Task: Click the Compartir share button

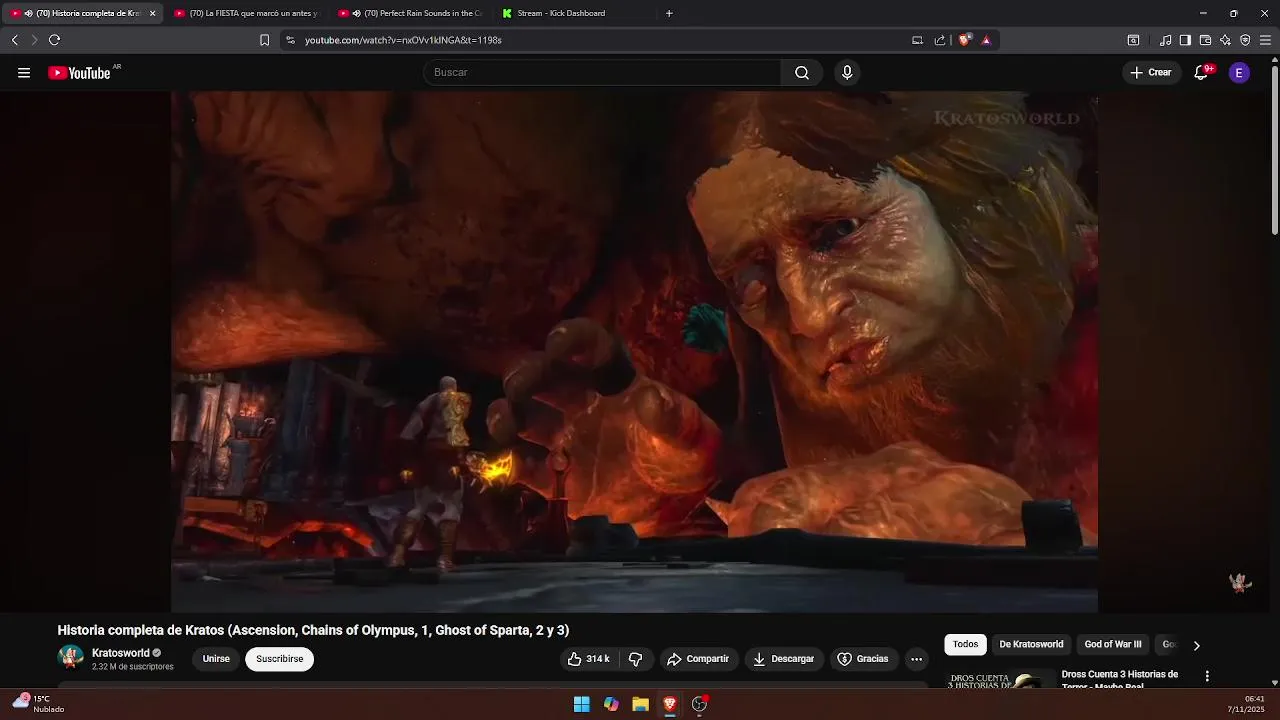Action: (x=698, y=659)
